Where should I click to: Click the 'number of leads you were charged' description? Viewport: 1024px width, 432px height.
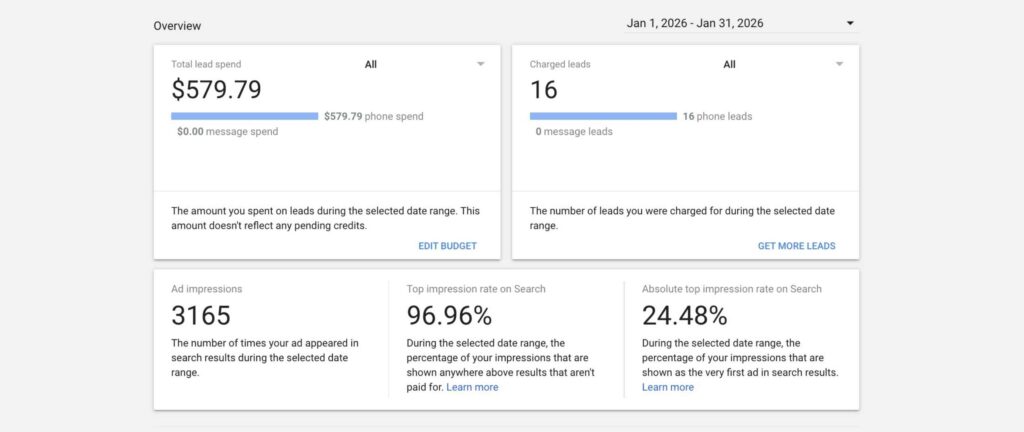coord(682,218)
